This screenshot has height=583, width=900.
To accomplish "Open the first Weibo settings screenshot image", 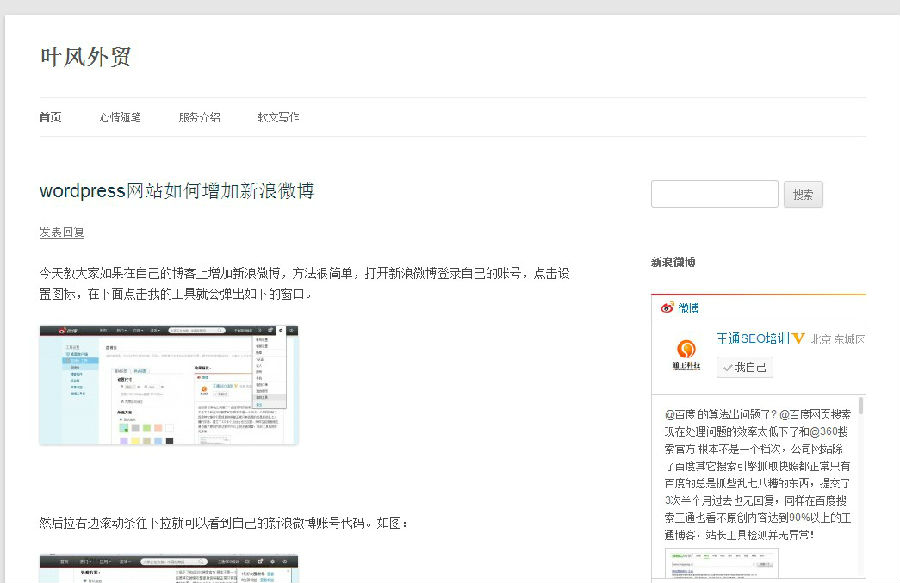I will tap(169, 384).
